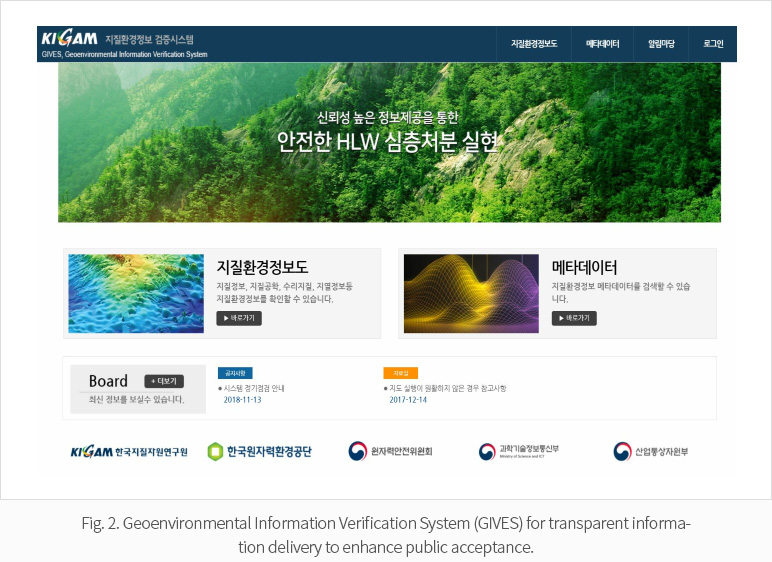Click the KIGAM logo in the header
772x562 pixels.
point(70,38)
